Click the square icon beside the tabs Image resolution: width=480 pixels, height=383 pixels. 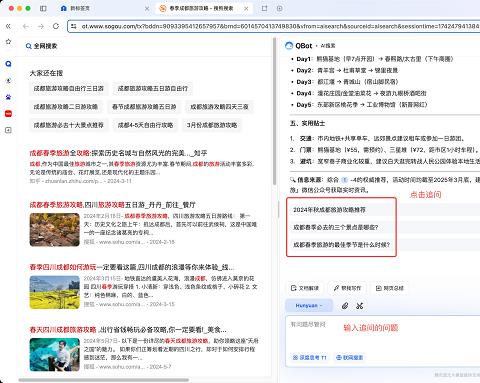pyautogui.click(x=264, y=8)
